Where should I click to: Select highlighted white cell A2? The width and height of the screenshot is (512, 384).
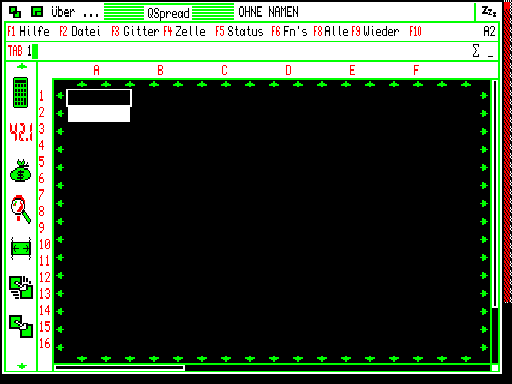[99, 114]
